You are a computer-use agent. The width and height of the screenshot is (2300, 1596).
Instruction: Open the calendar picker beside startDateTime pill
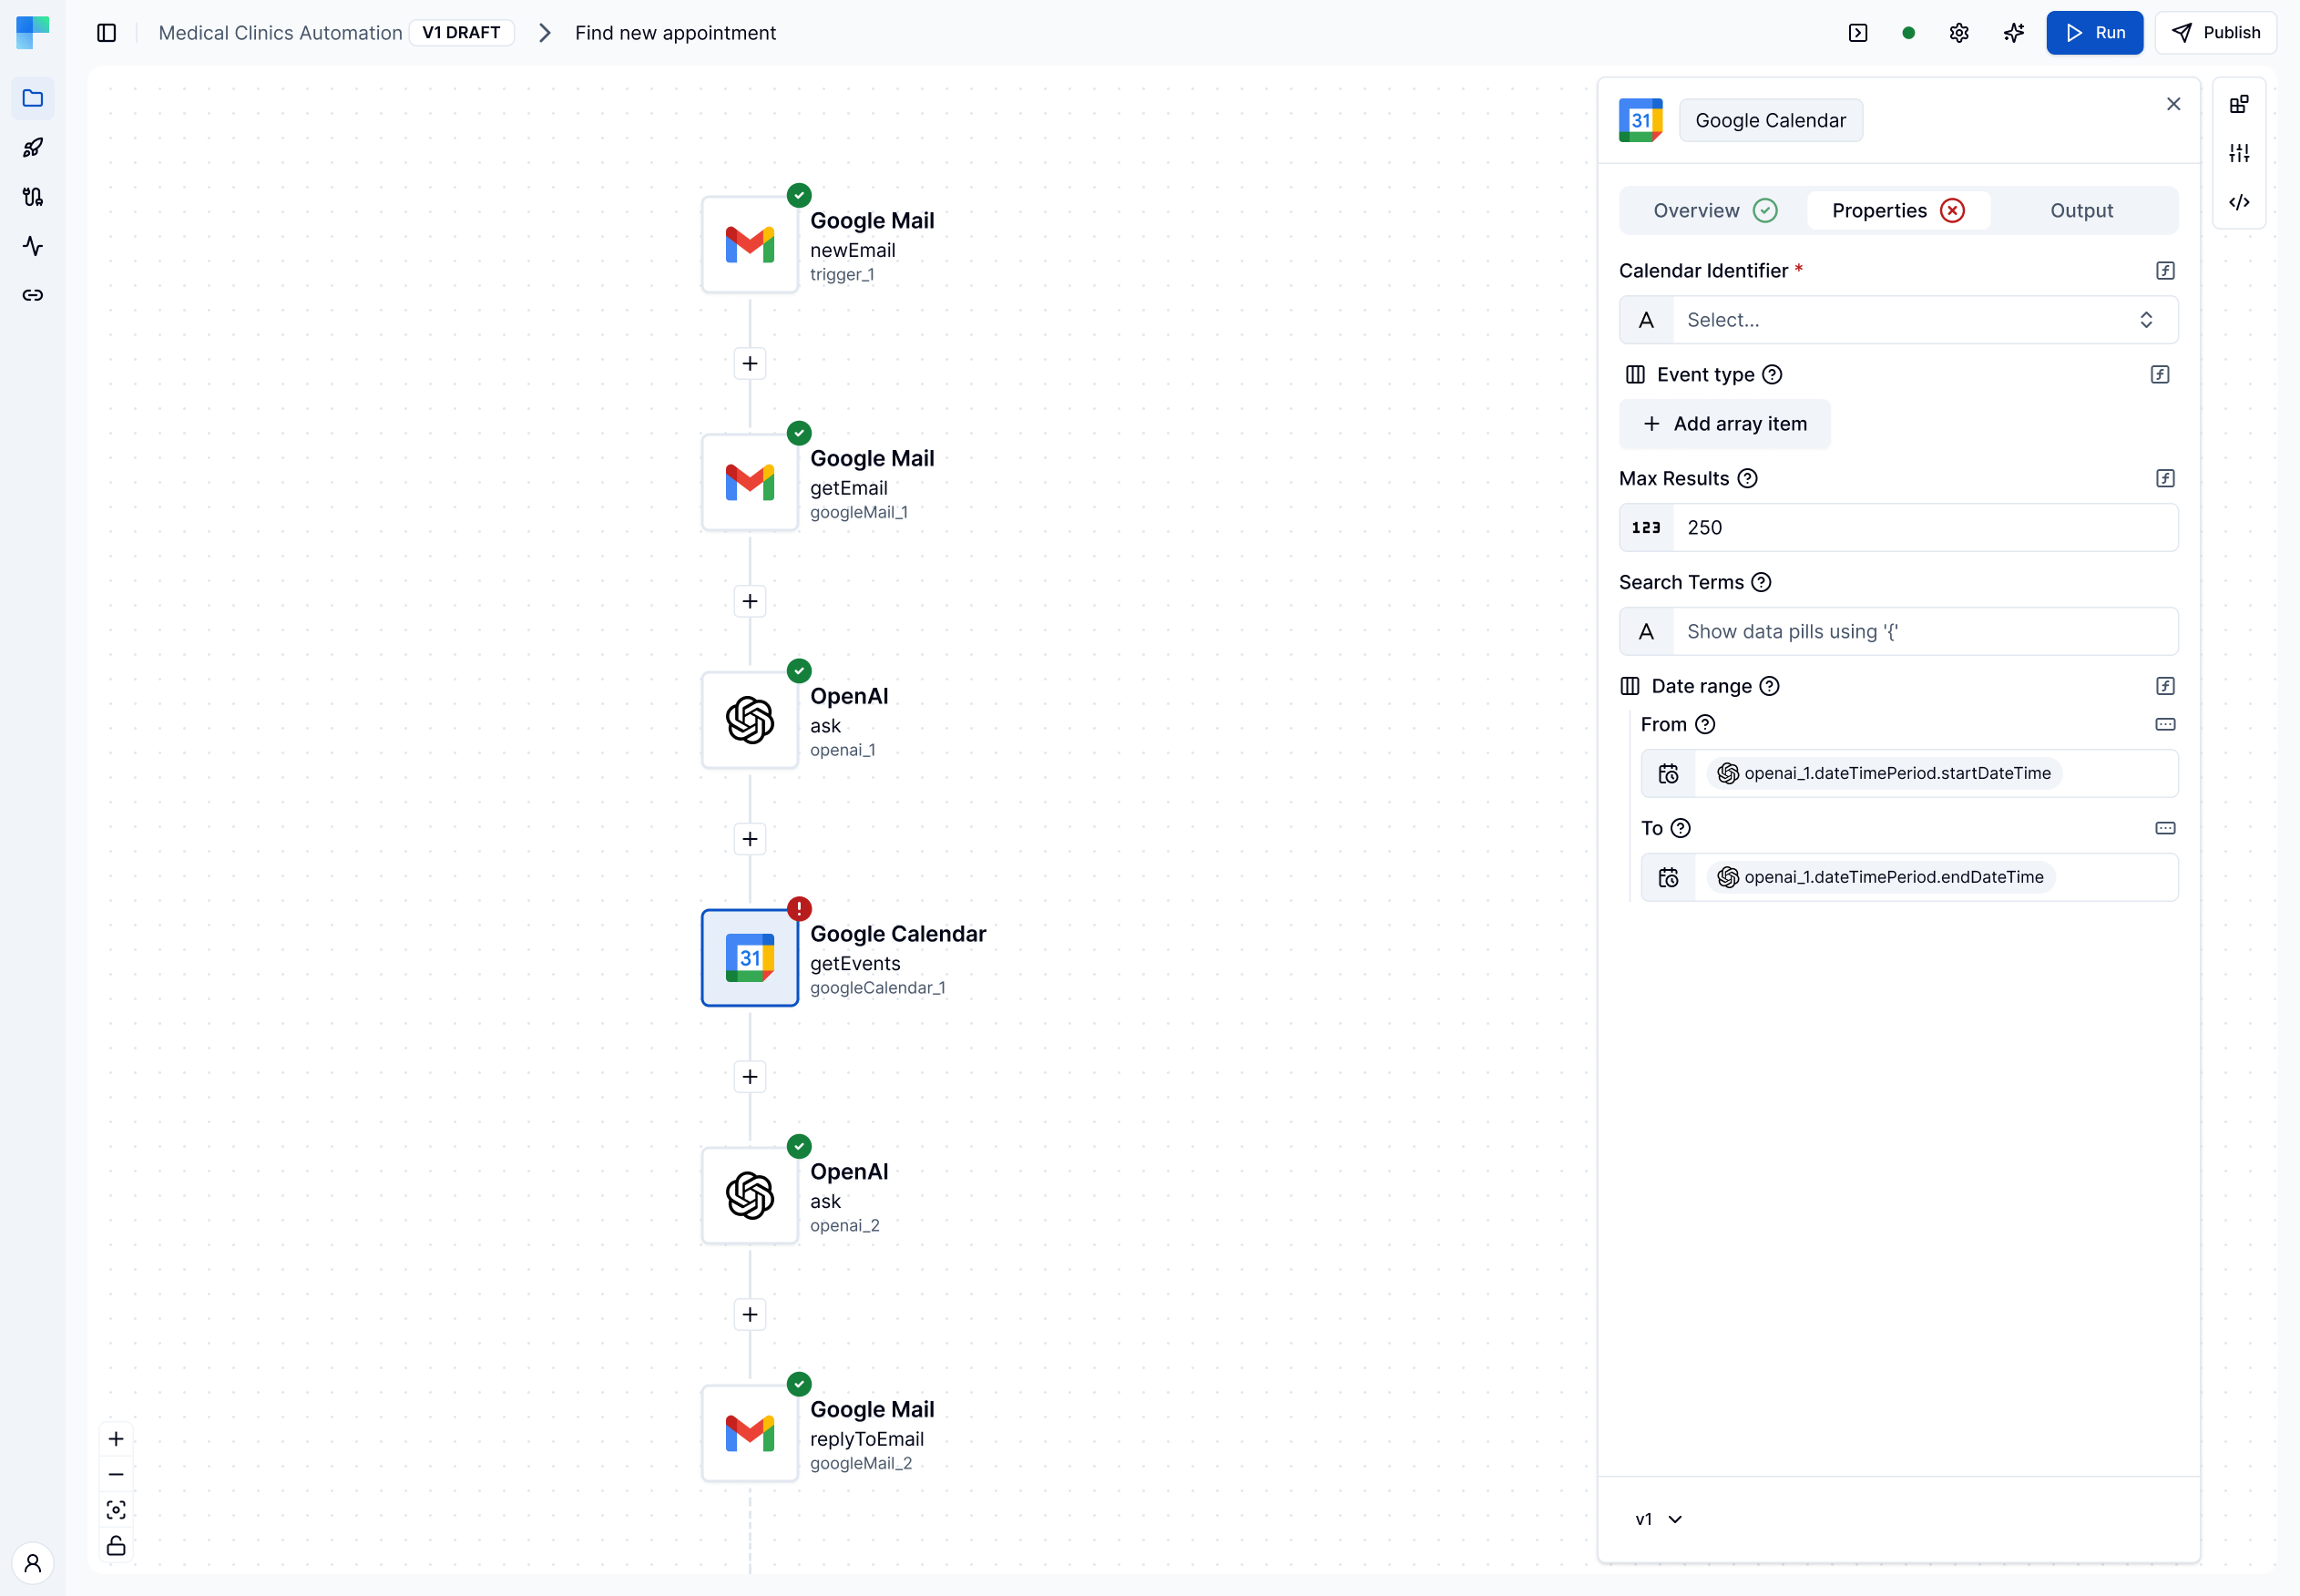[x=1668, y=772]
